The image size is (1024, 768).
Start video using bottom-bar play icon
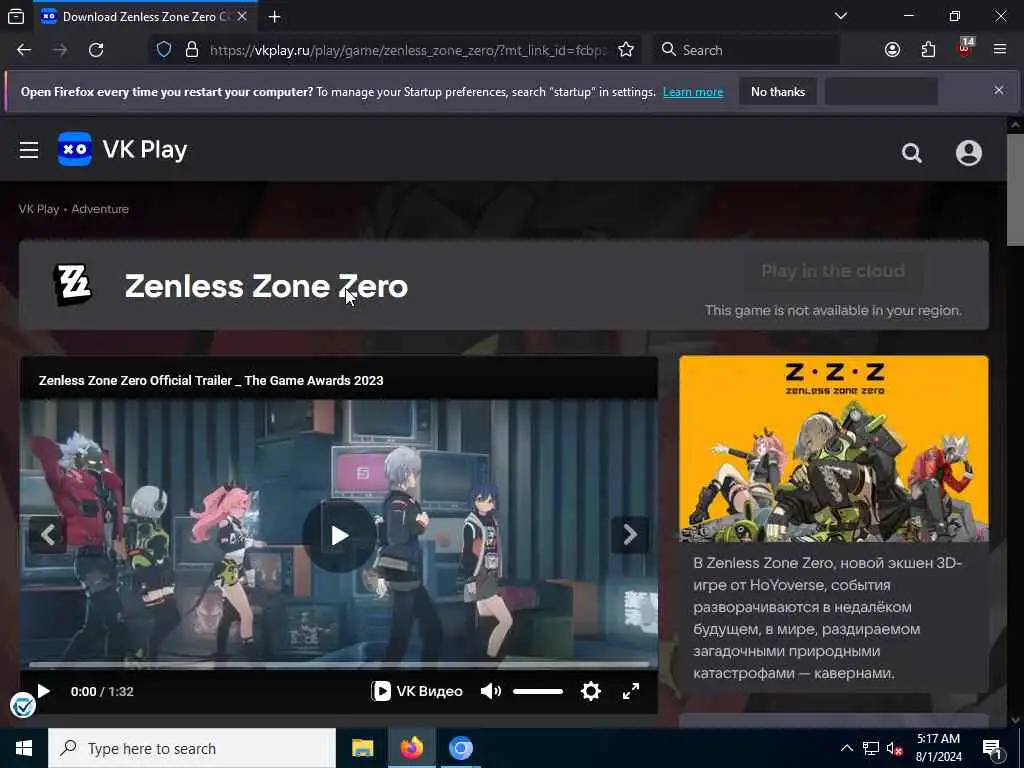pyautogui.click(x=44, y=691)
